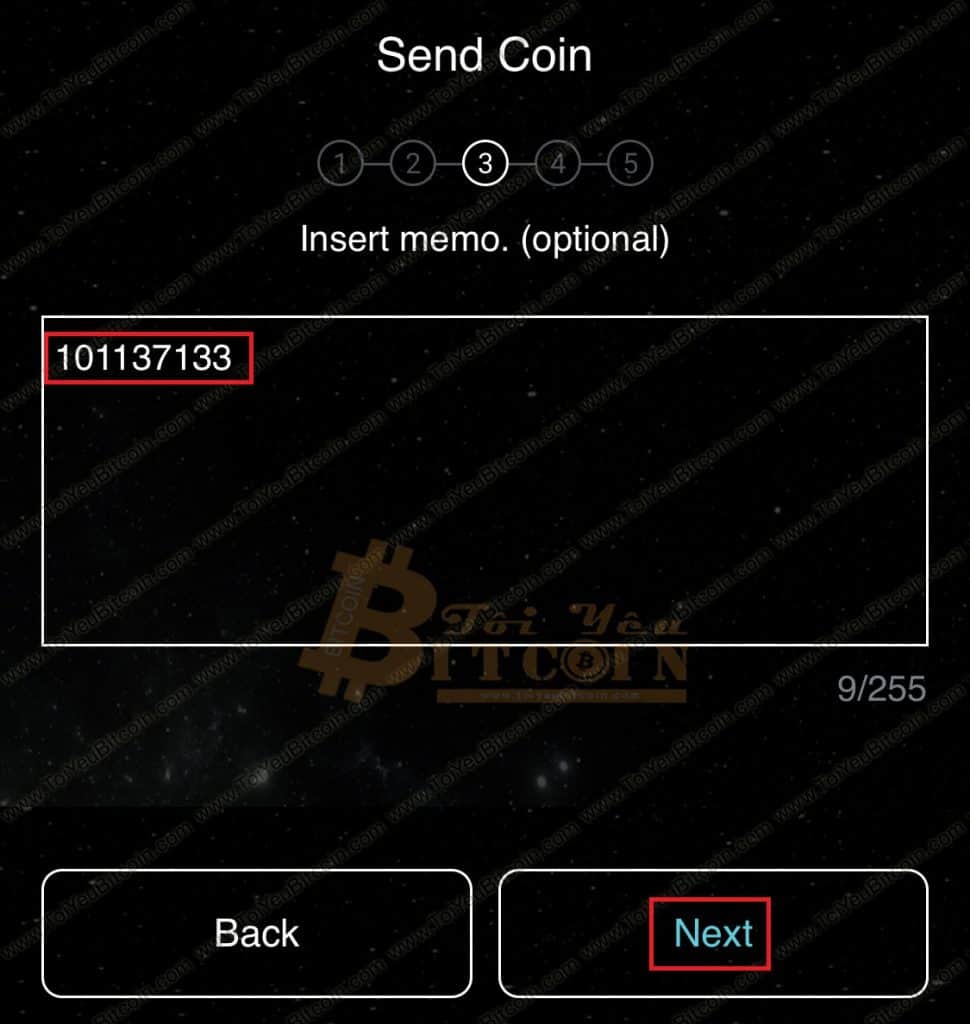Screen dimensions: 970x1024
Task: Focus the memo text box empty area
Action: click(x=485, y=509)
